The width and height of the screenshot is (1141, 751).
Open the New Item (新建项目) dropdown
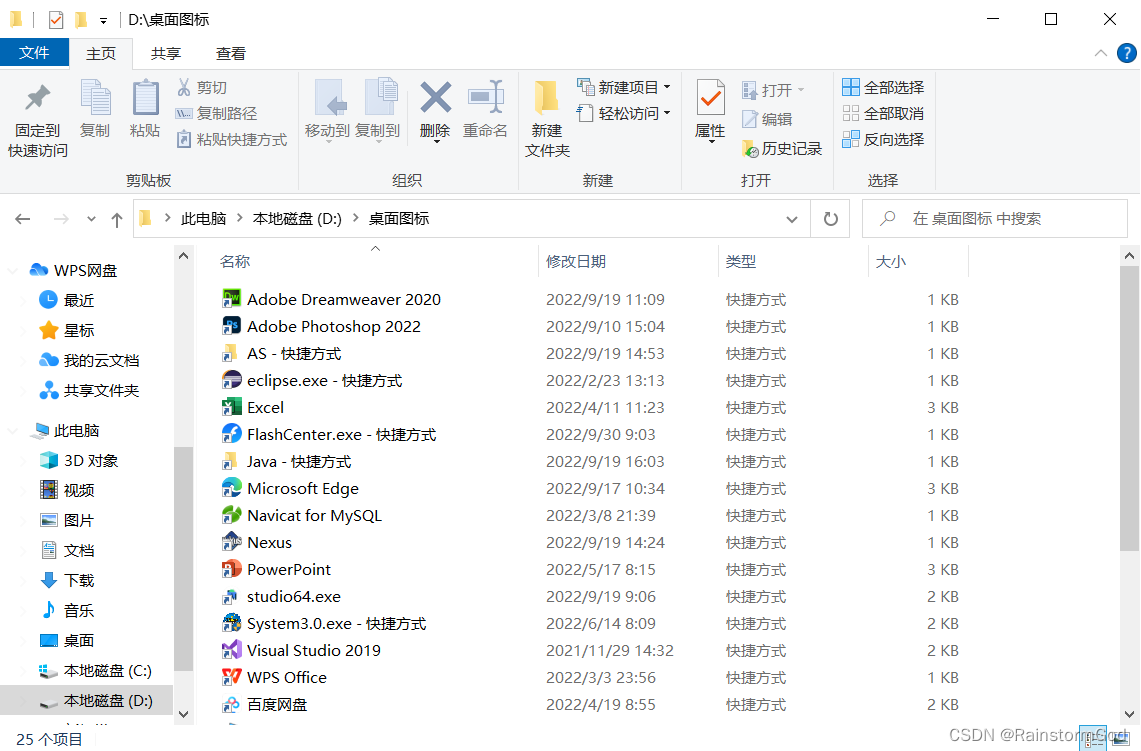coord(624,87)
